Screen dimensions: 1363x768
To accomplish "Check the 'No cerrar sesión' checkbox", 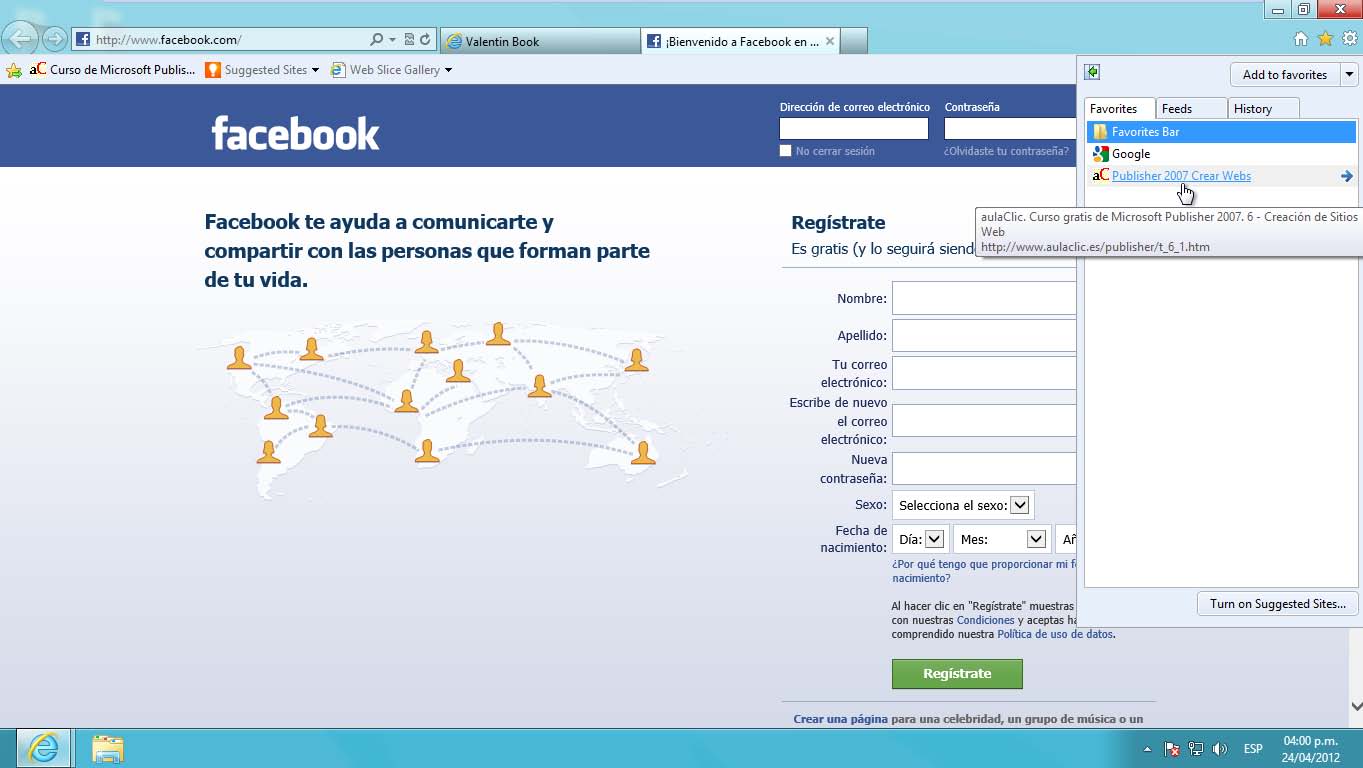I will click(785, 151).
